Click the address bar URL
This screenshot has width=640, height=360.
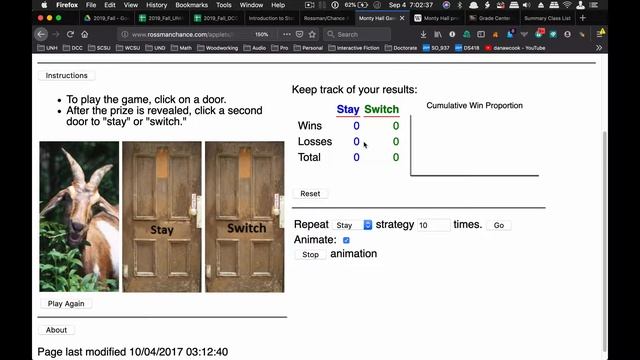point(182,35)
